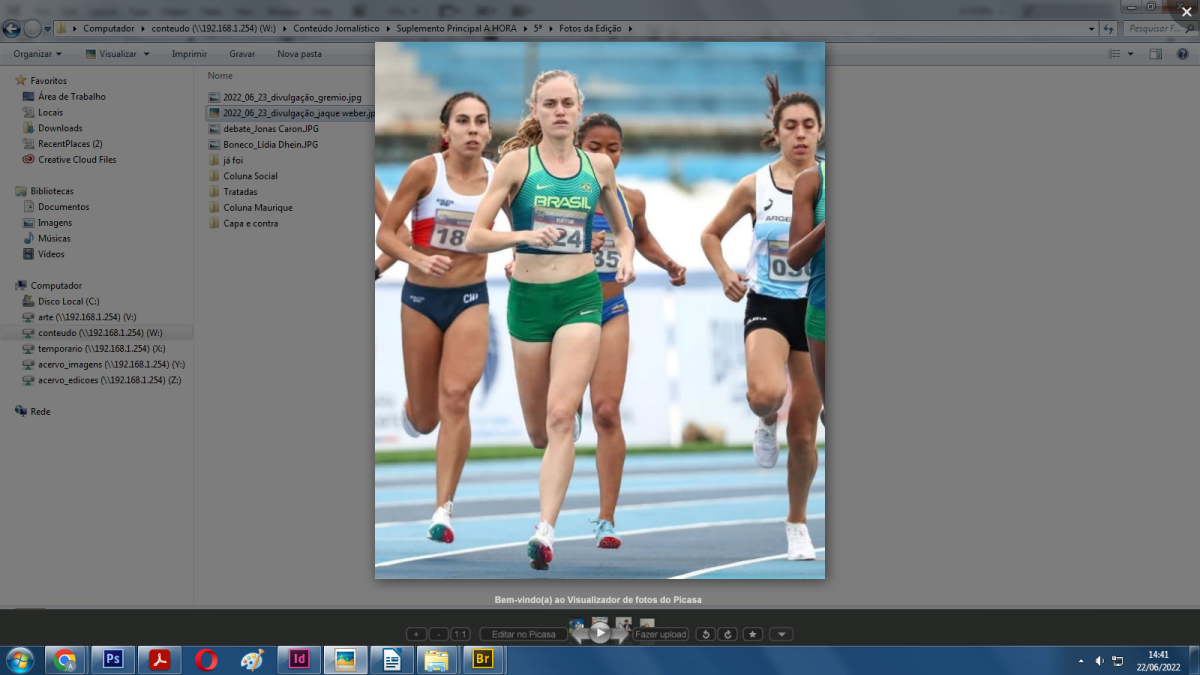1200x675 pixels.
Task: Click the Nome column header
Action: [220, 75]
